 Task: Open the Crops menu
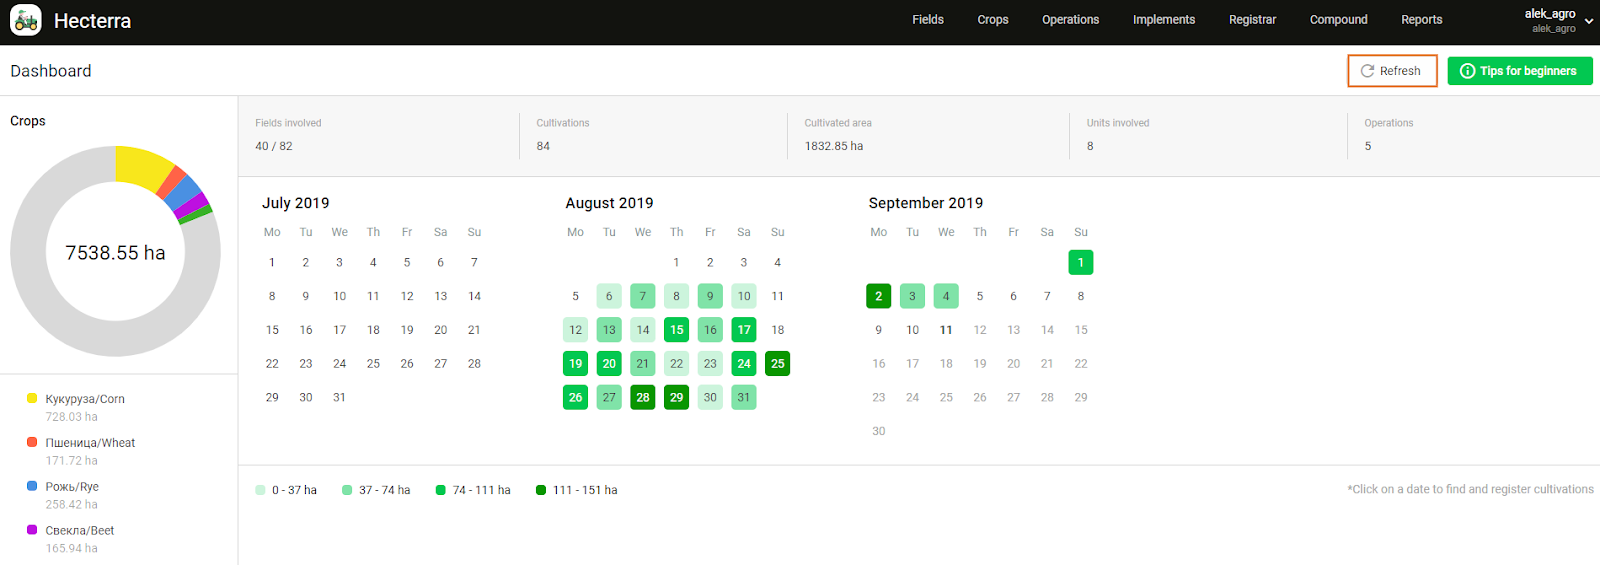click(x=992, y=20)
